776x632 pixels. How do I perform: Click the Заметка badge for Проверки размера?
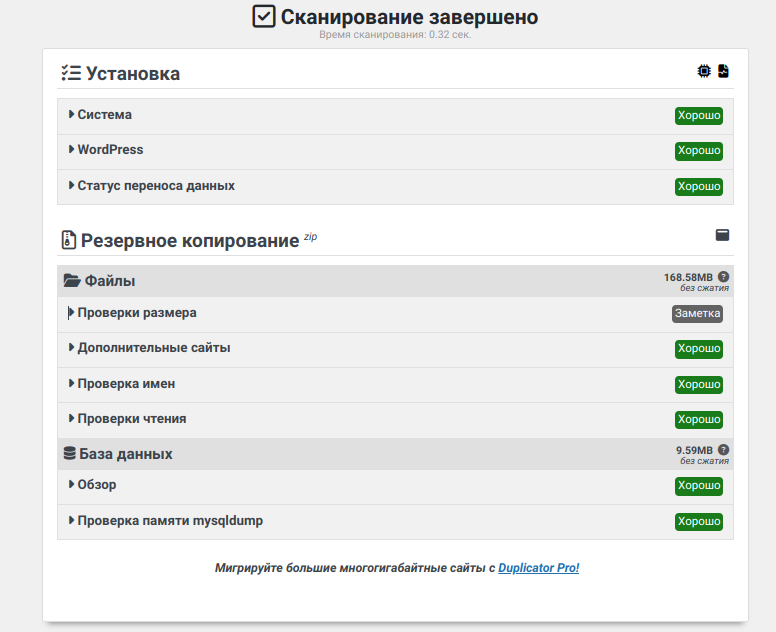coord(697,313)
